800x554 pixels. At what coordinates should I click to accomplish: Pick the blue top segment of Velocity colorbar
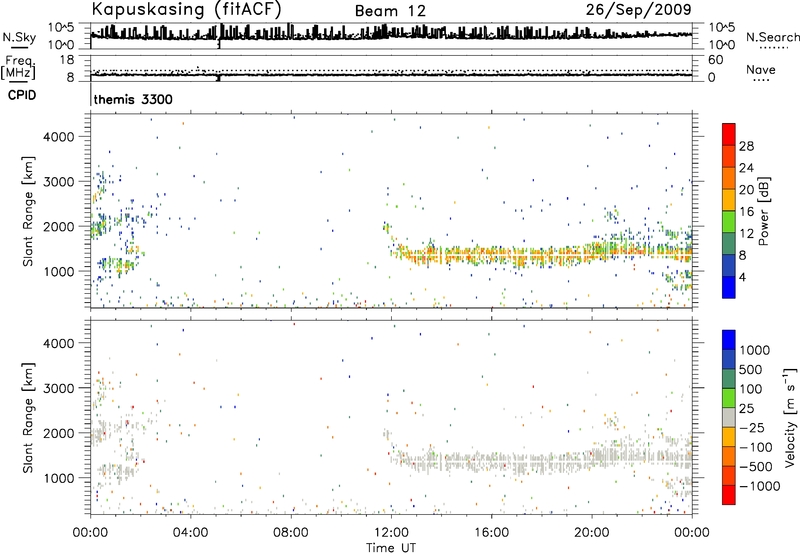pos(729,340)
